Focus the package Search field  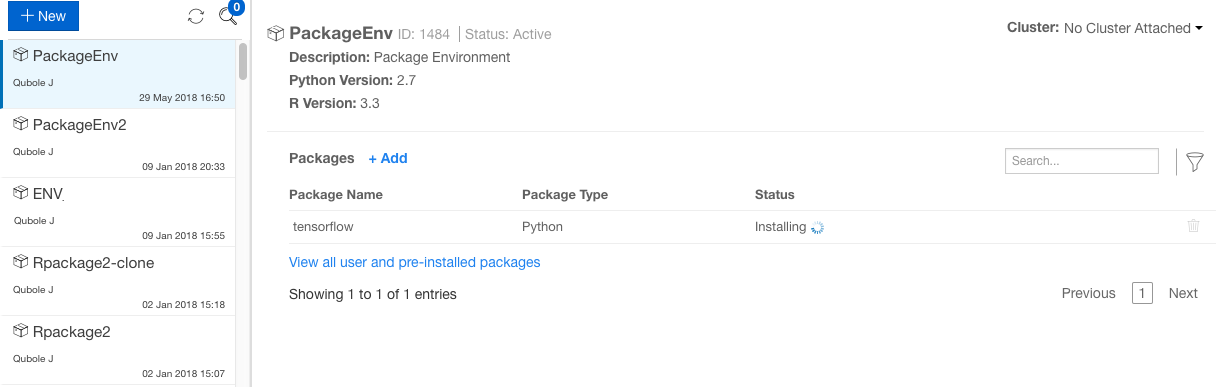pyautogui.click(x=1082, y=160)
